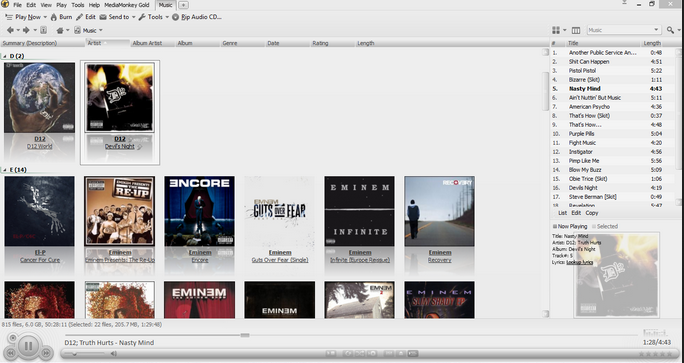Click the Home icon in navigation bar
Image resolution: width=684 pixels, height=363 pixels.
(60, 30)
